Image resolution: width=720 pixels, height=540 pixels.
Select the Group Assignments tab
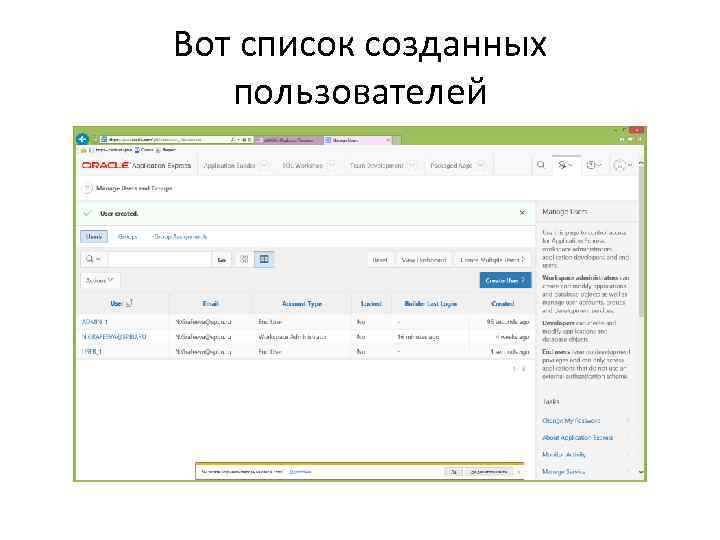180,236
